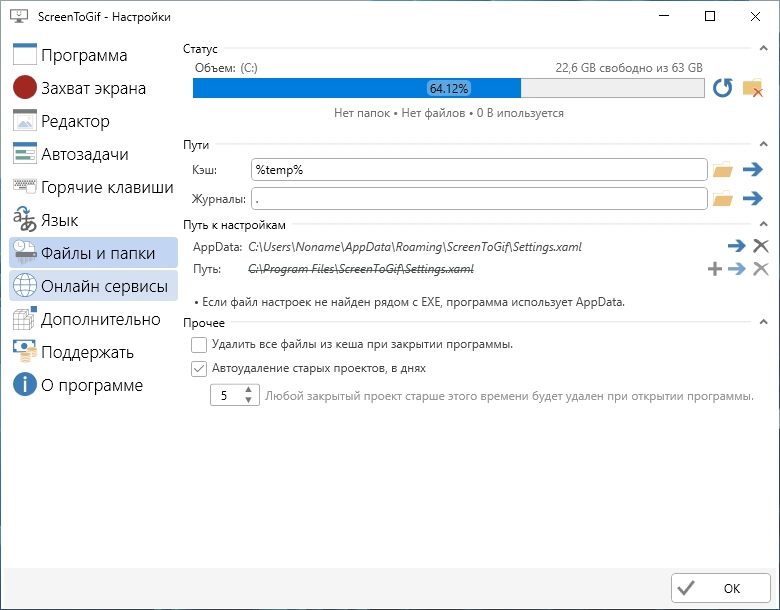Click the language translation icon
The height and width of the screenshot is (610, 780).
[x=24, y=219]
